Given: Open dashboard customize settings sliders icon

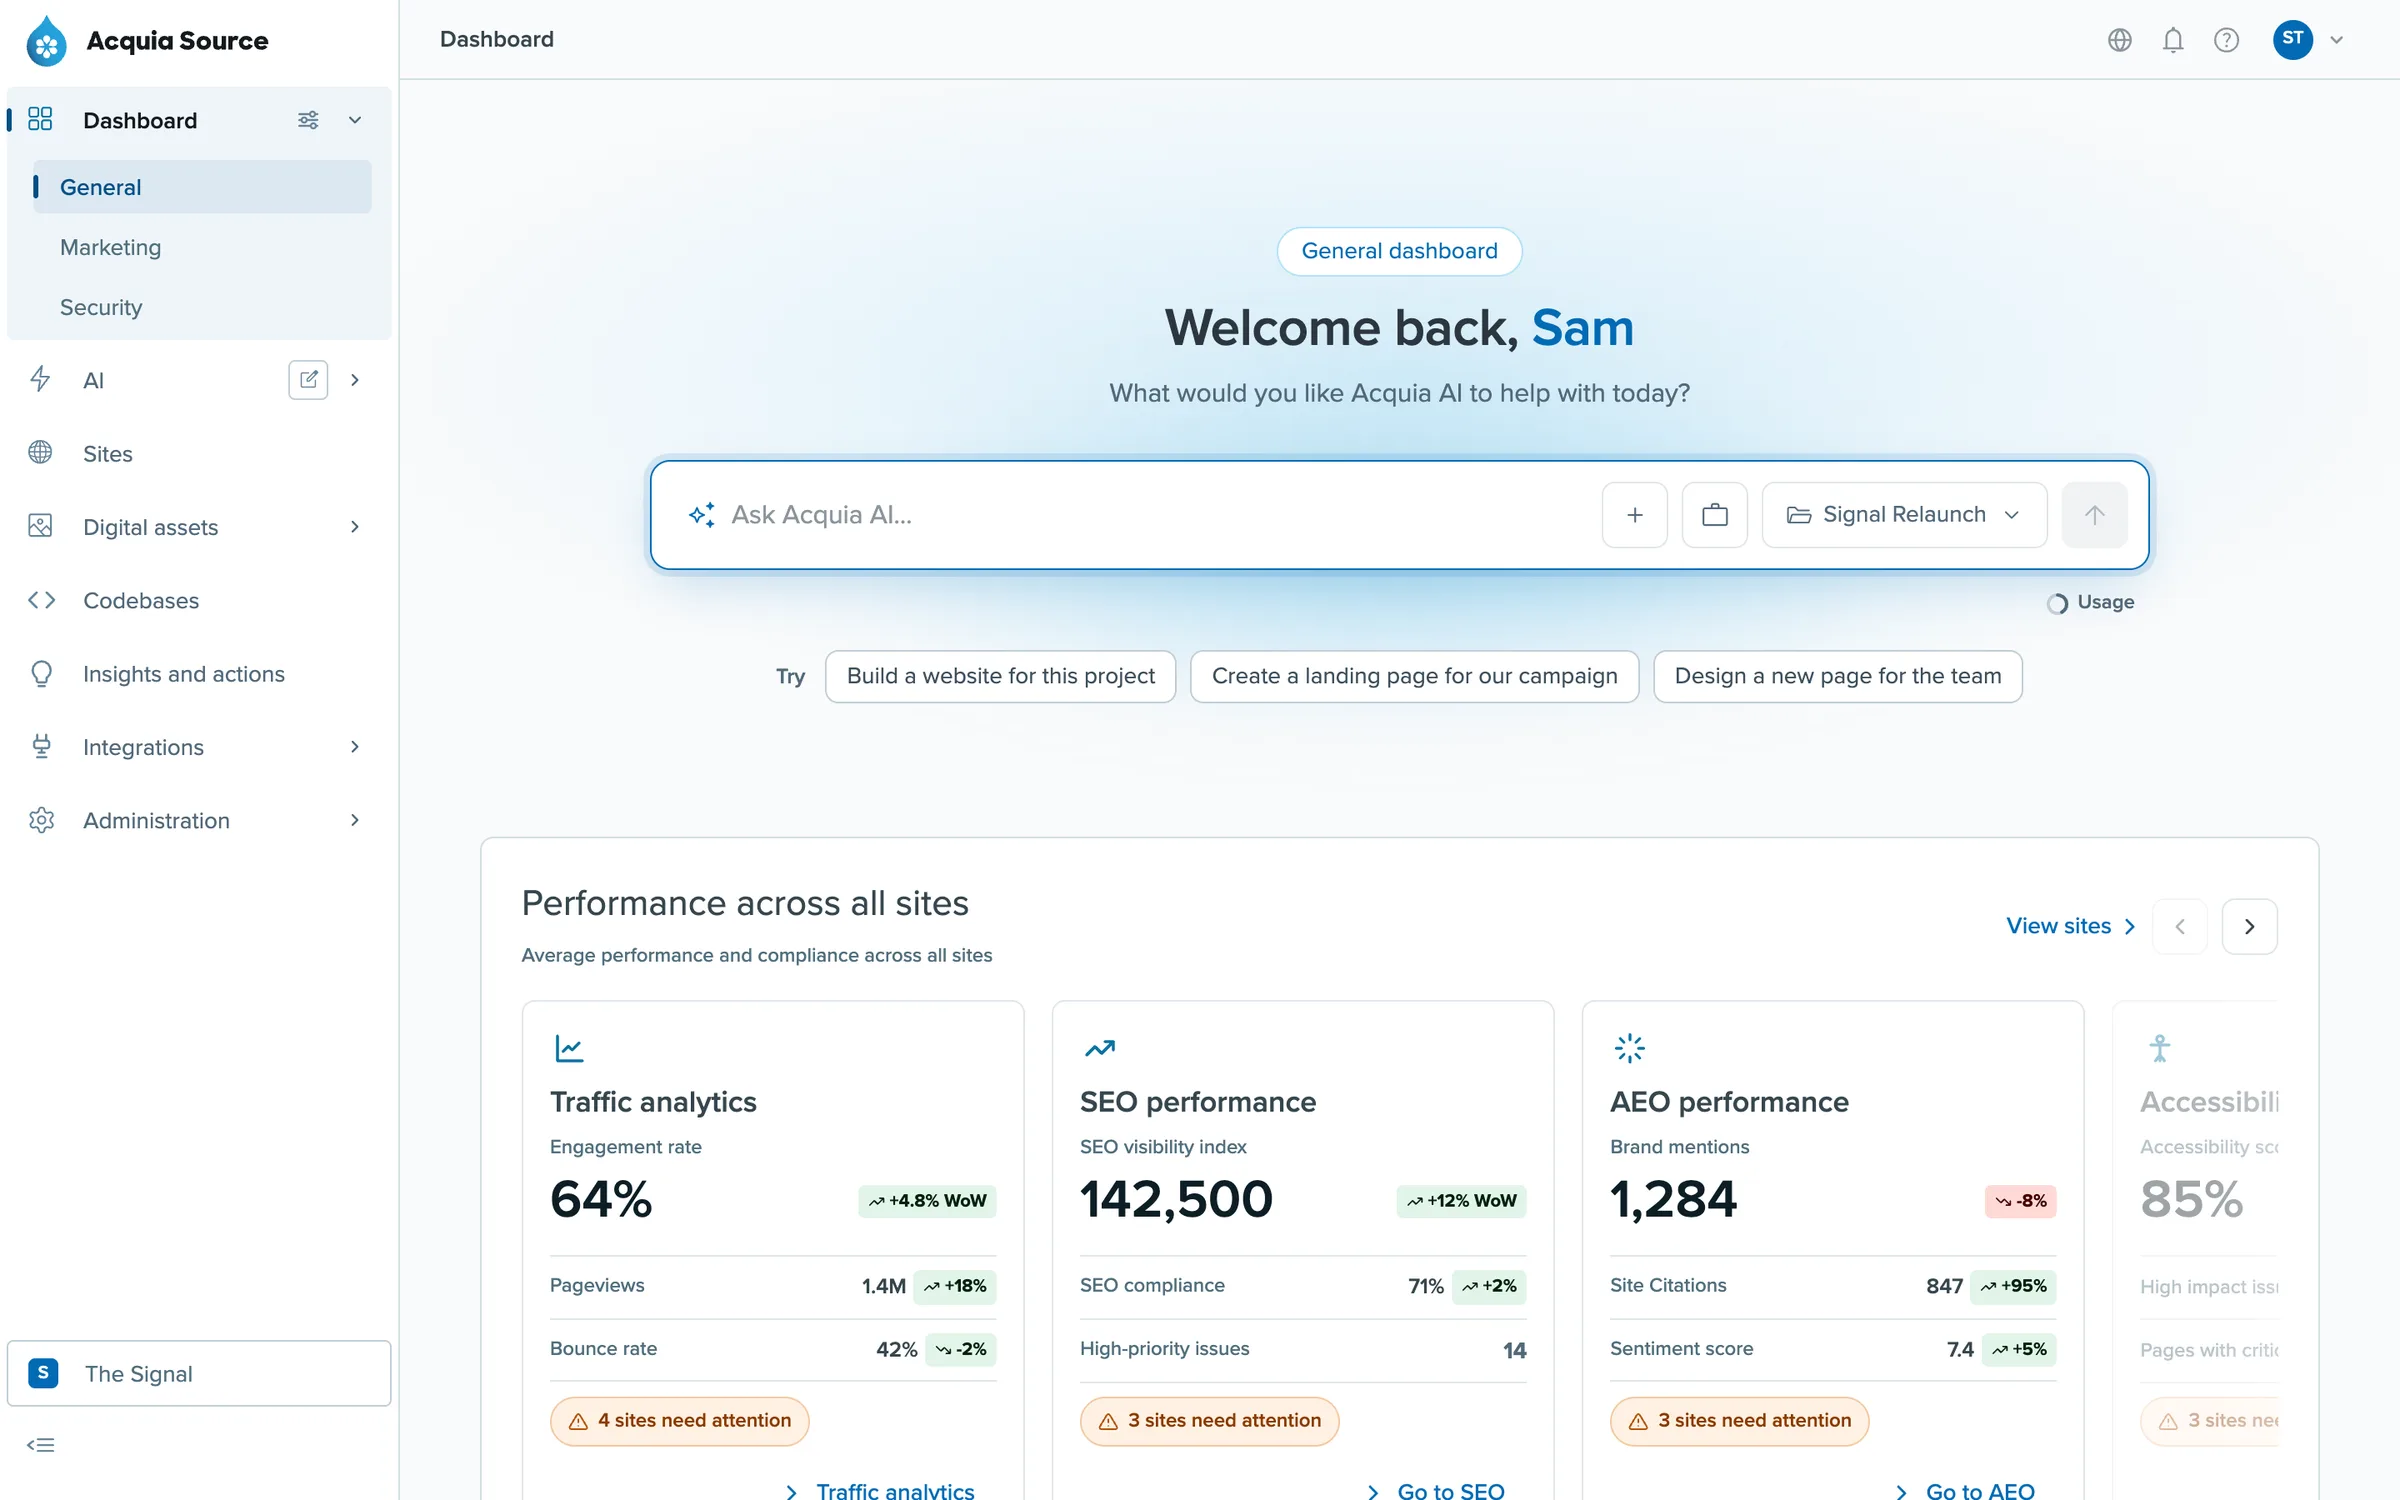Looking at the screenshot, I should pyautogui.click(x=308, y=120).
